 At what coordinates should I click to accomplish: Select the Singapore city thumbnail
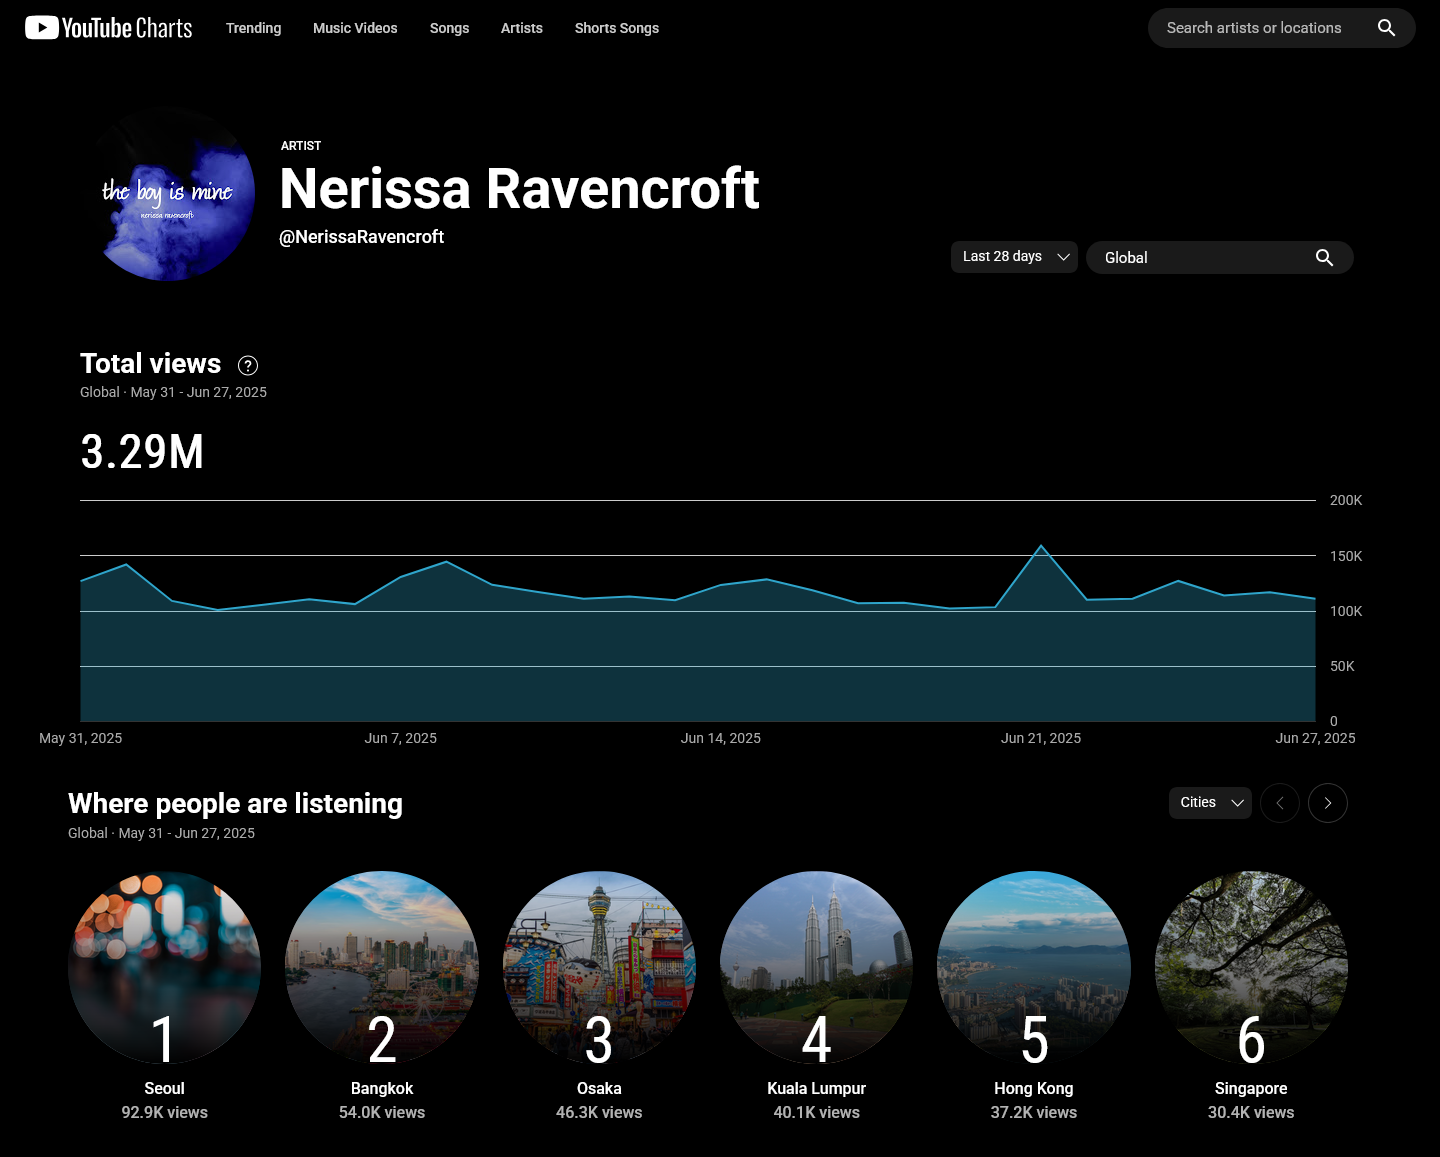(1251, 968)
